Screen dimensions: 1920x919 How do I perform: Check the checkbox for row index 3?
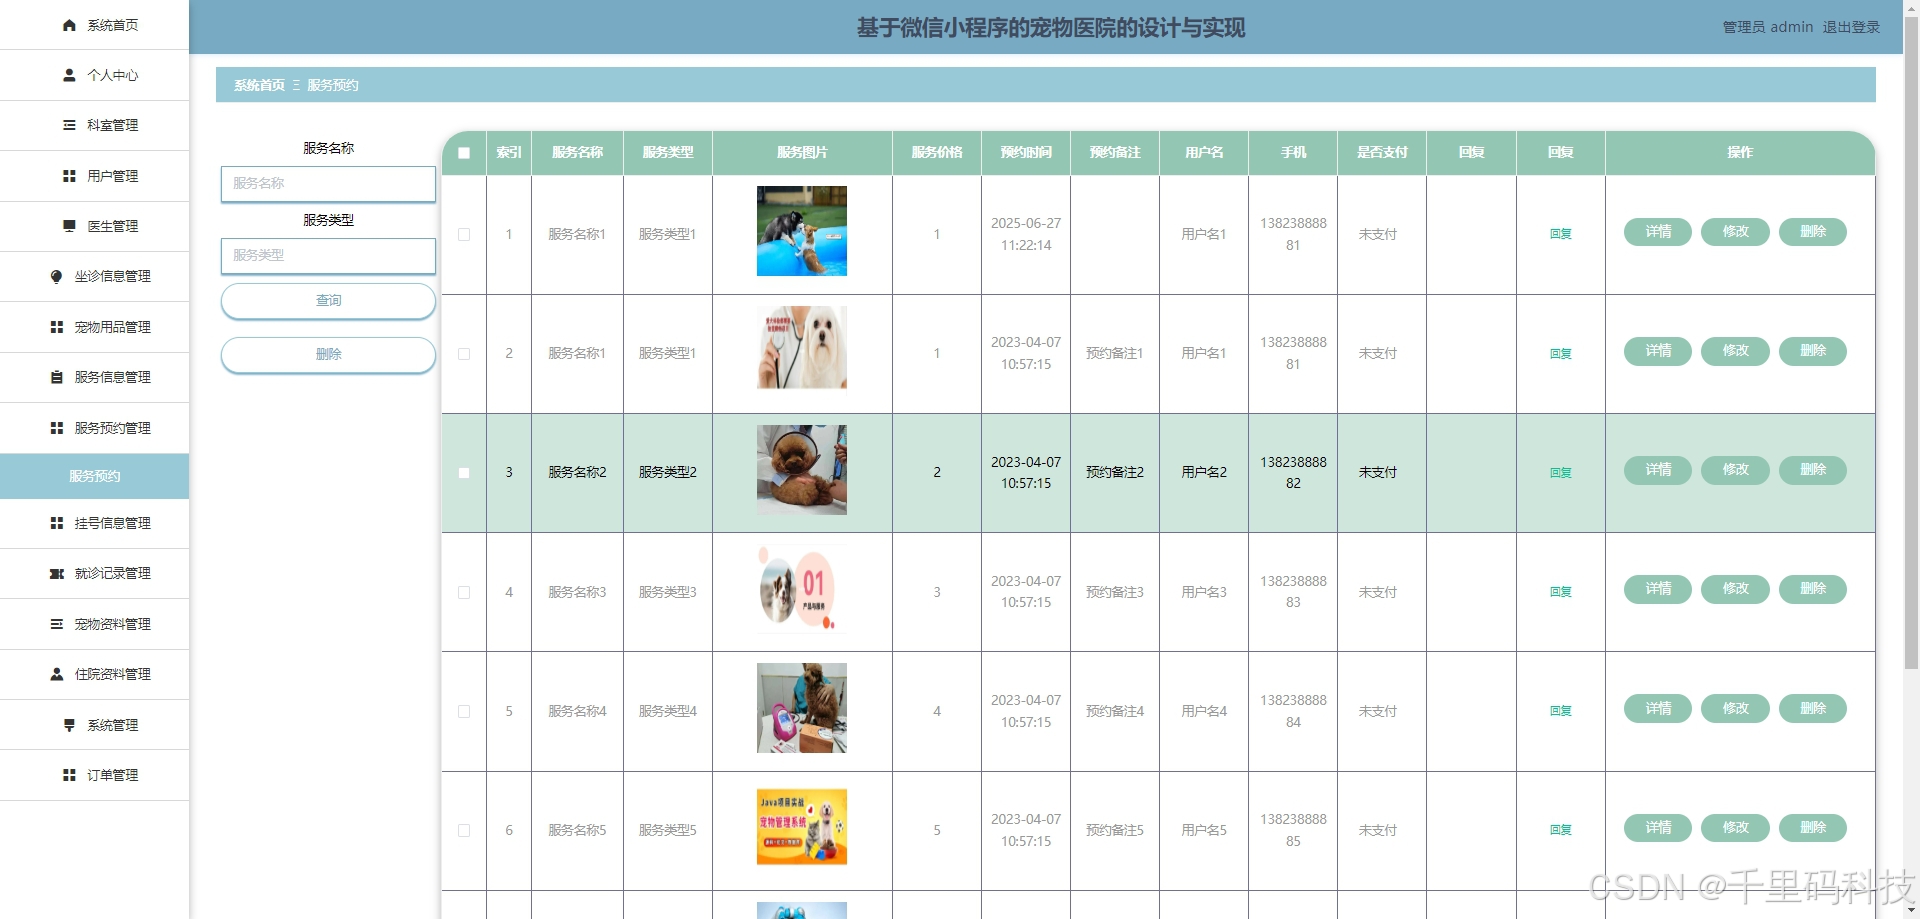click(464, 473)
